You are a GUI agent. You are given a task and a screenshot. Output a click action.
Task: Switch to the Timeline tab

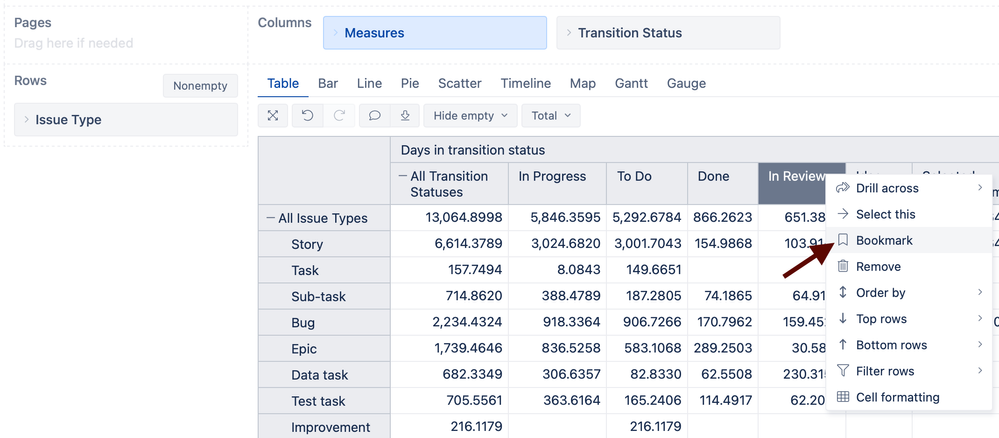(x=526, y=84)
